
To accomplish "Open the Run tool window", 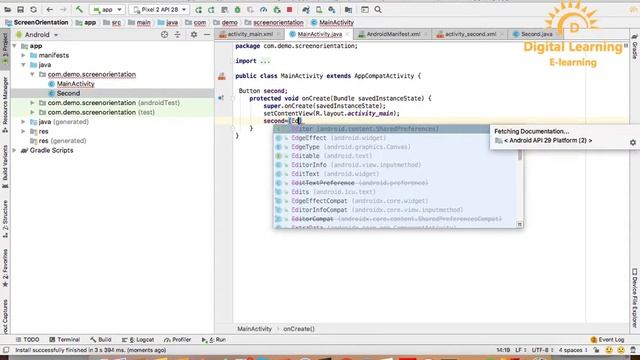I will point(213,340).
